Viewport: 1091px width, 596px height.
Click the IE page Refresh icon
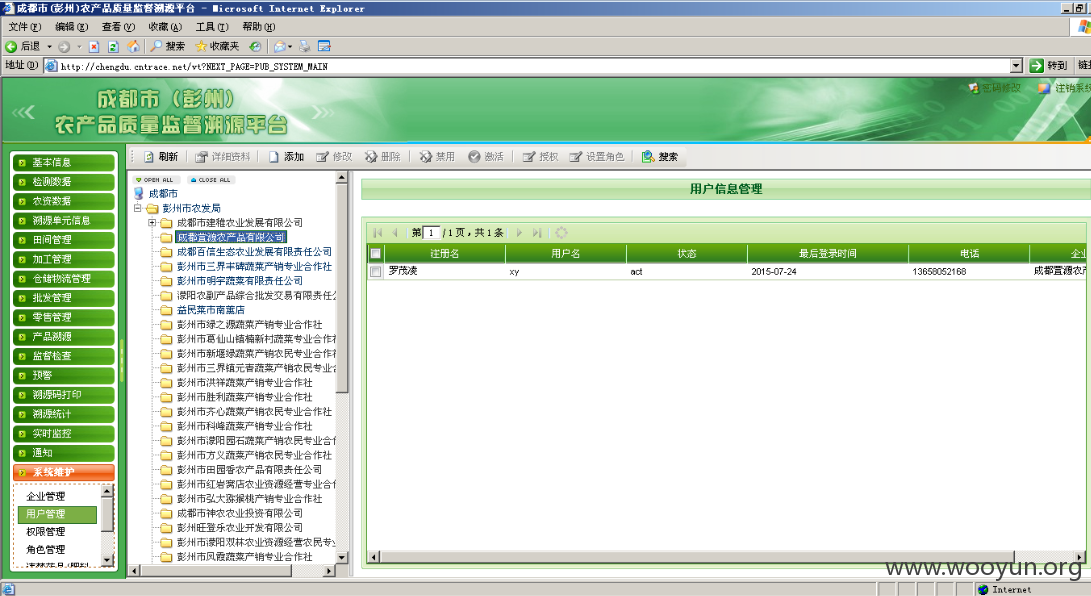(x=113, y=47)
